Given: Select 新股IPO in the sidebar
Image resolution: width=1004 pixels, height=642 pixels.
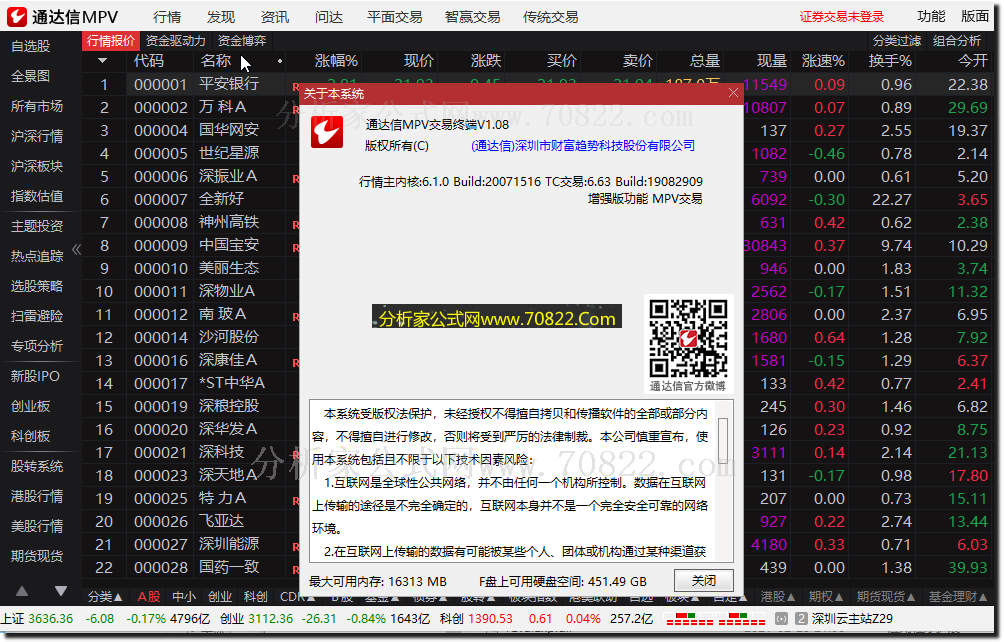Looking at the screenshot, I should click(x=35, y=376).
